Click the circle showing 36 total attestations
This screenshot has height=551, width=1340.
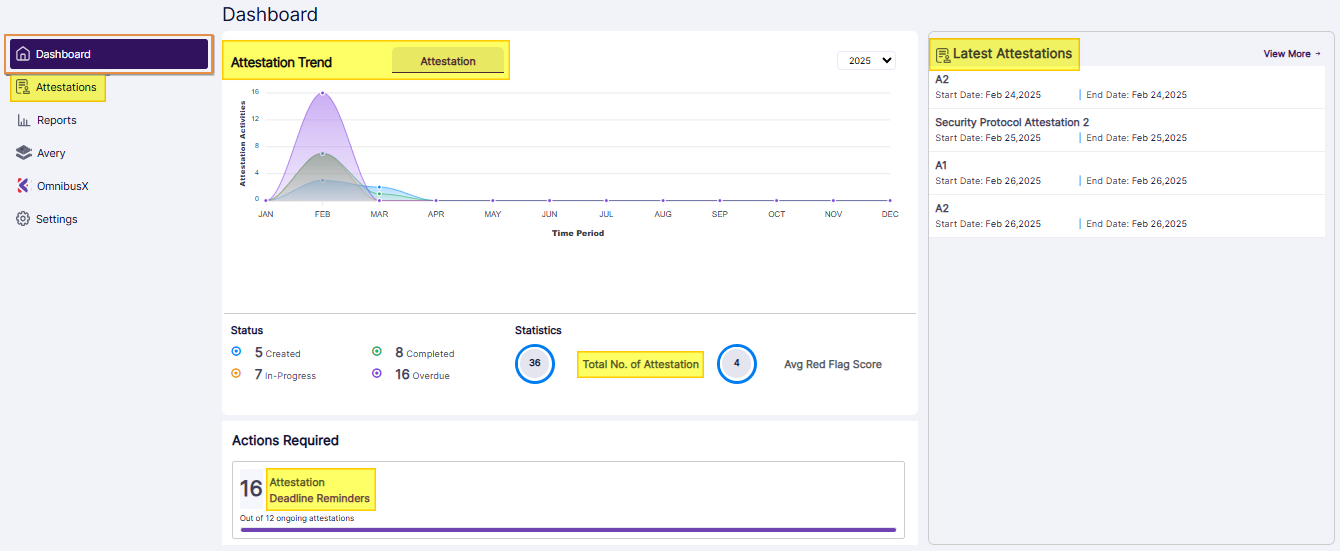pos(535,364)
